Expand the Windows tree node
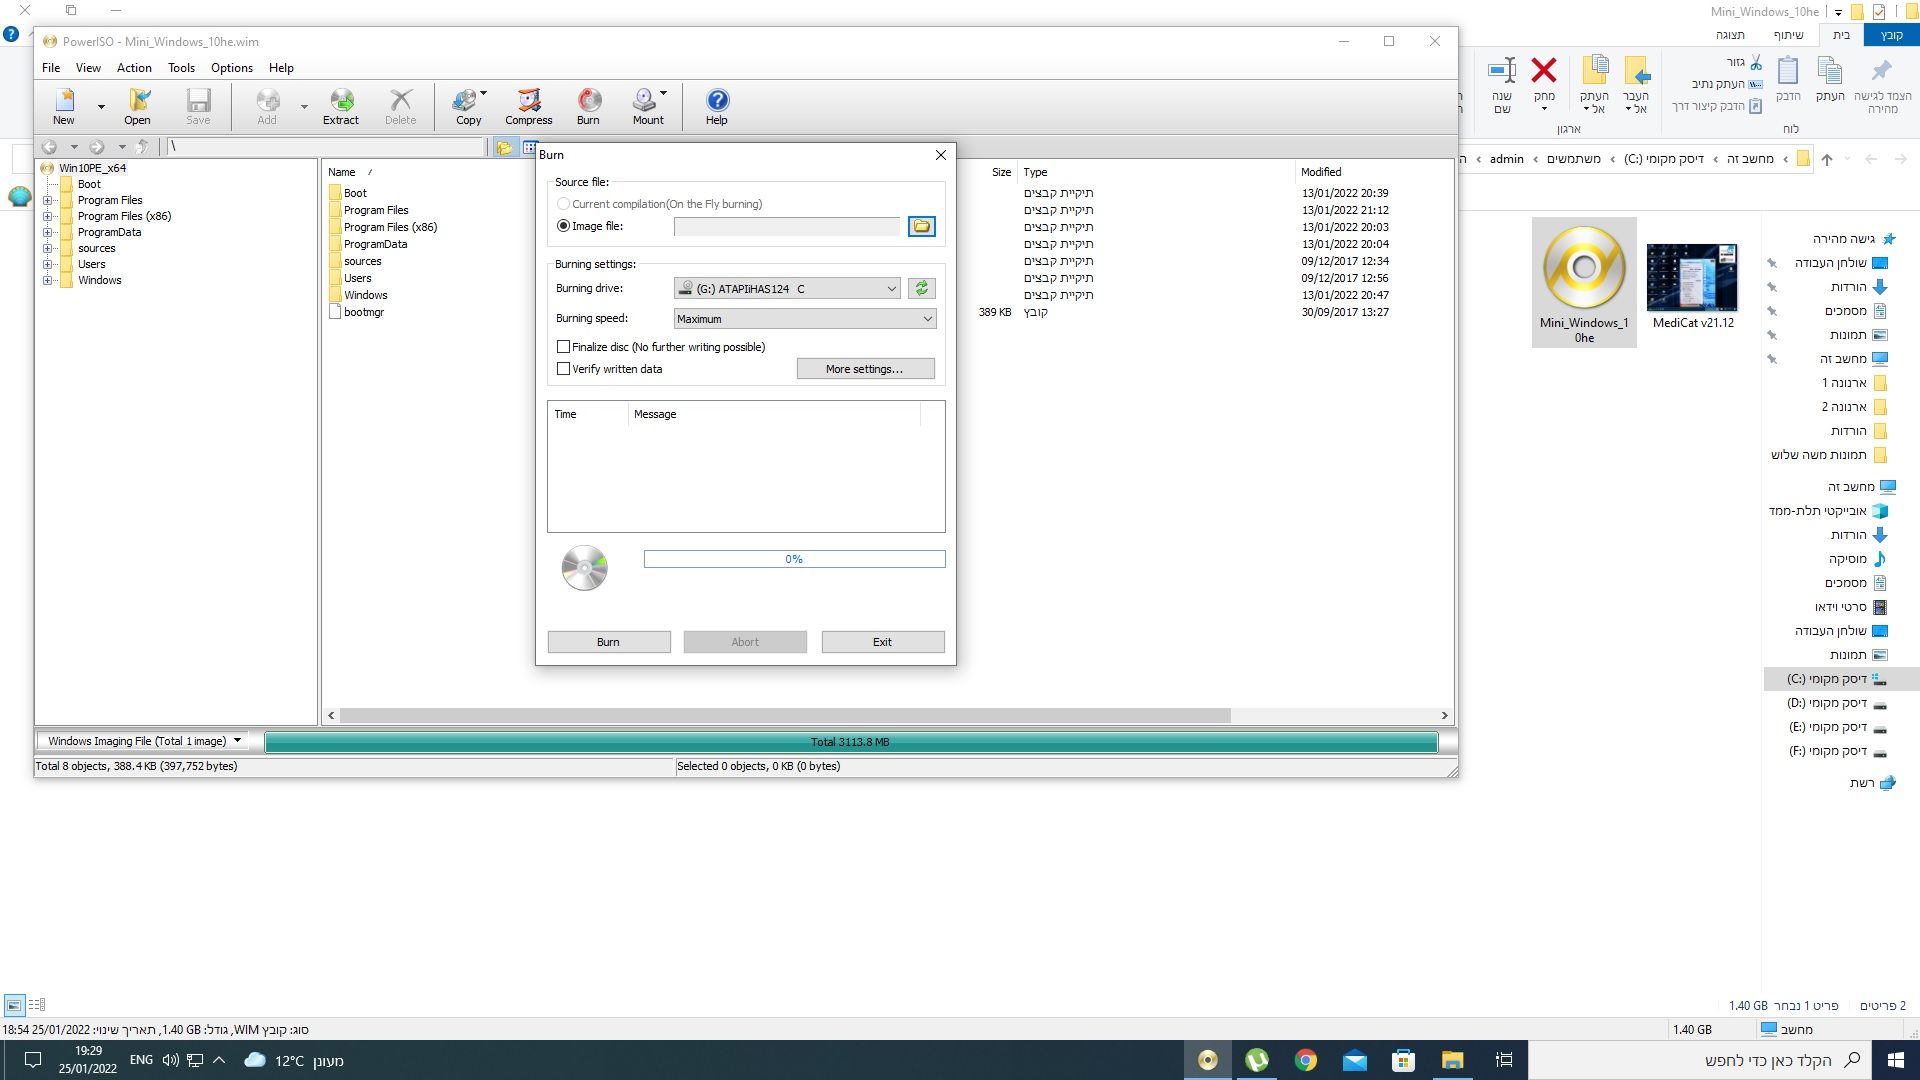Viewport: 1920px width, 1080px height. click(x=47, y=280)
